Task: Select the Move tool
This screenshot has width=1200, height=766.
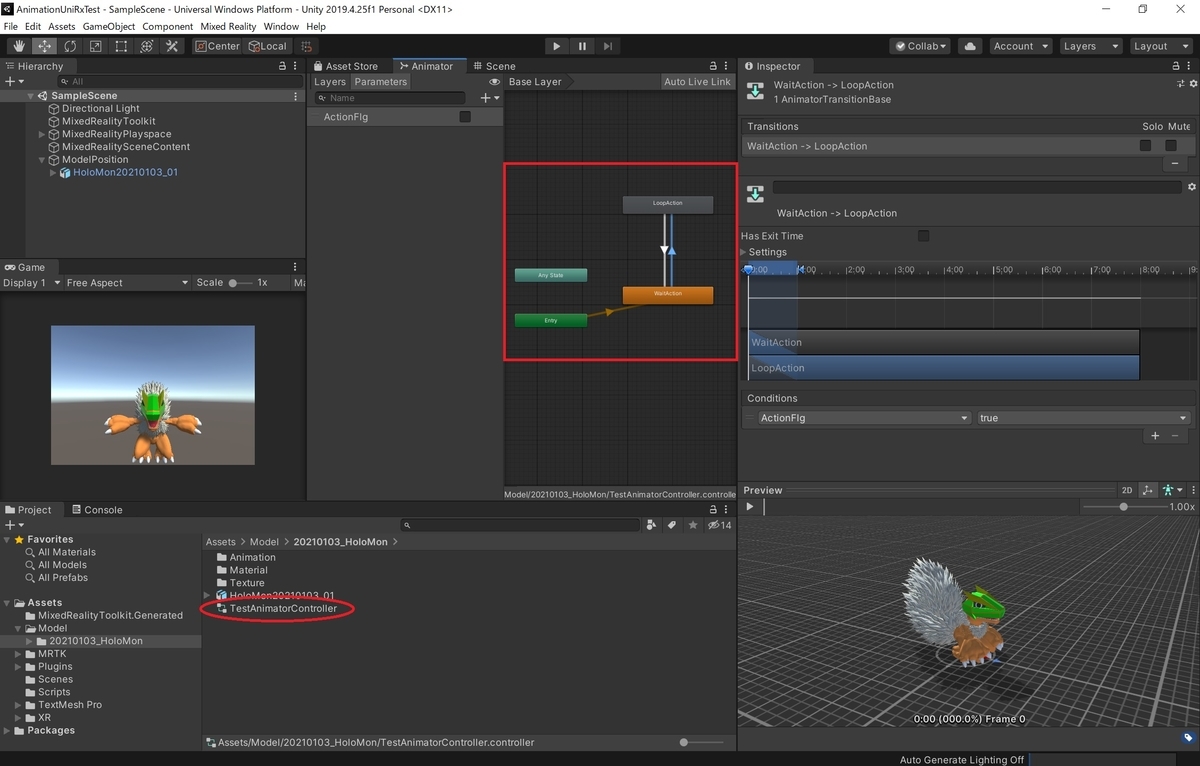Action: 45,46
